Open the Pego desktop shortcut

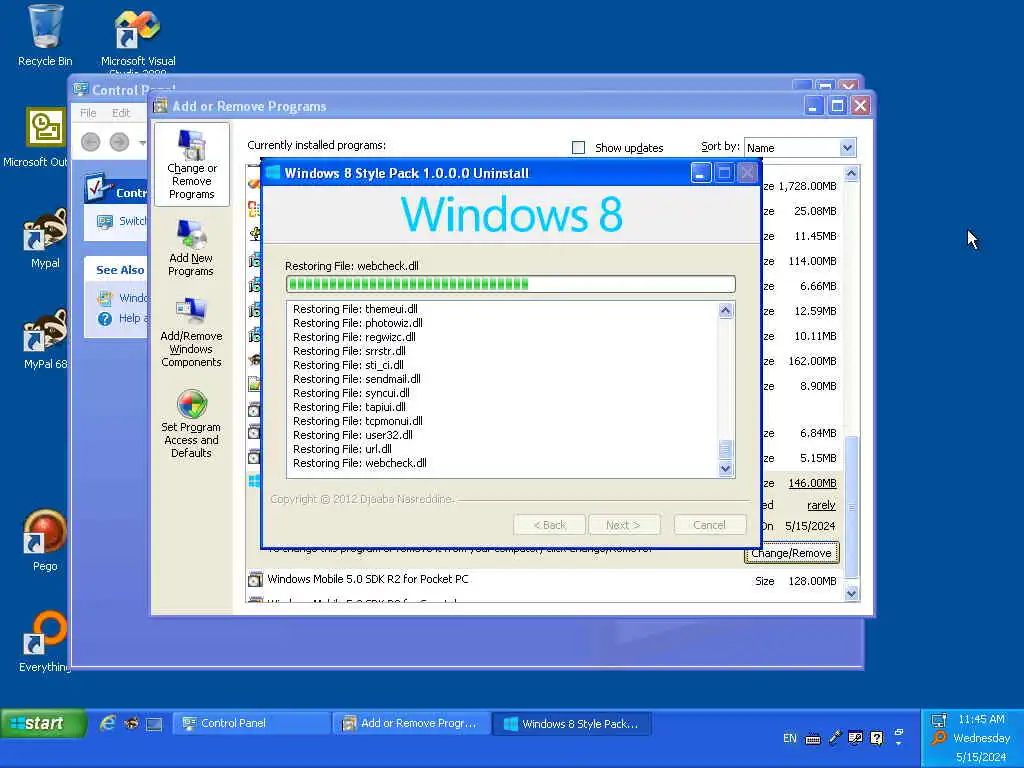coord(45,541)
